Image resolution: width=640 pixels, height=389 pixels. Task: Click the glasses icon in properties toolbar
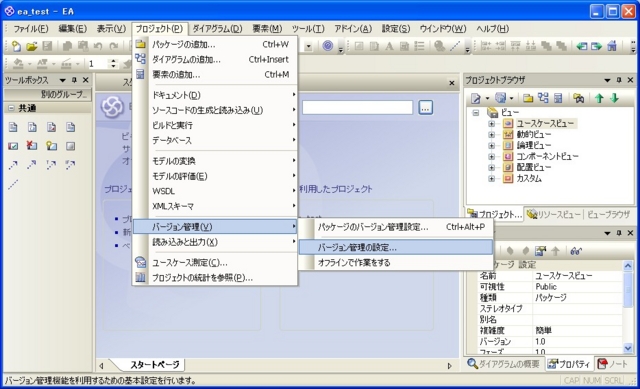pyautogui.click(x=576, y=251)
